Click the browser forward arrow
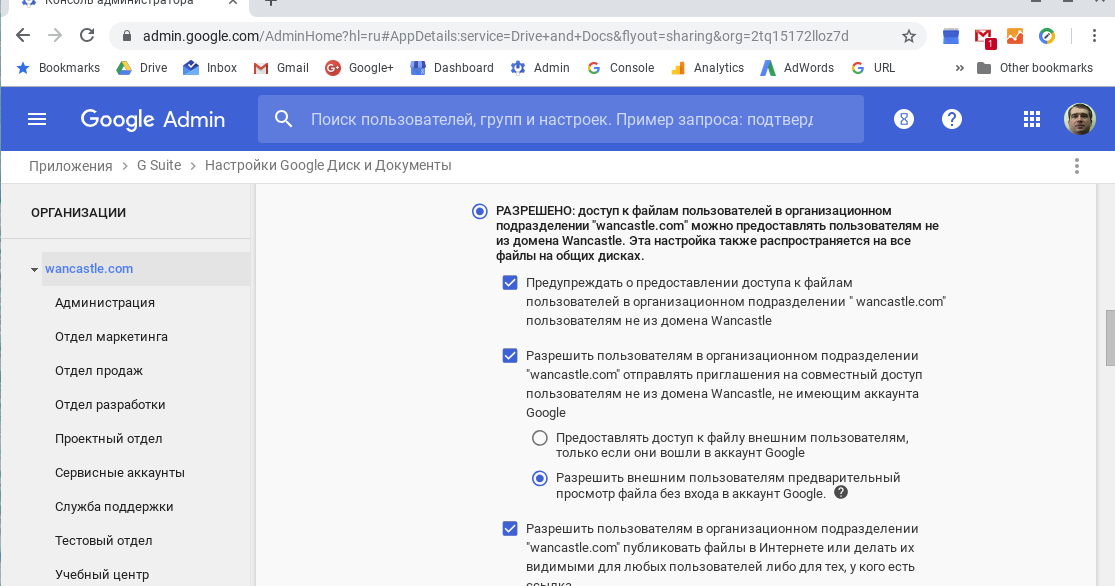The width and height of the screenshot is (1115, 586). (x=55, y=36)
